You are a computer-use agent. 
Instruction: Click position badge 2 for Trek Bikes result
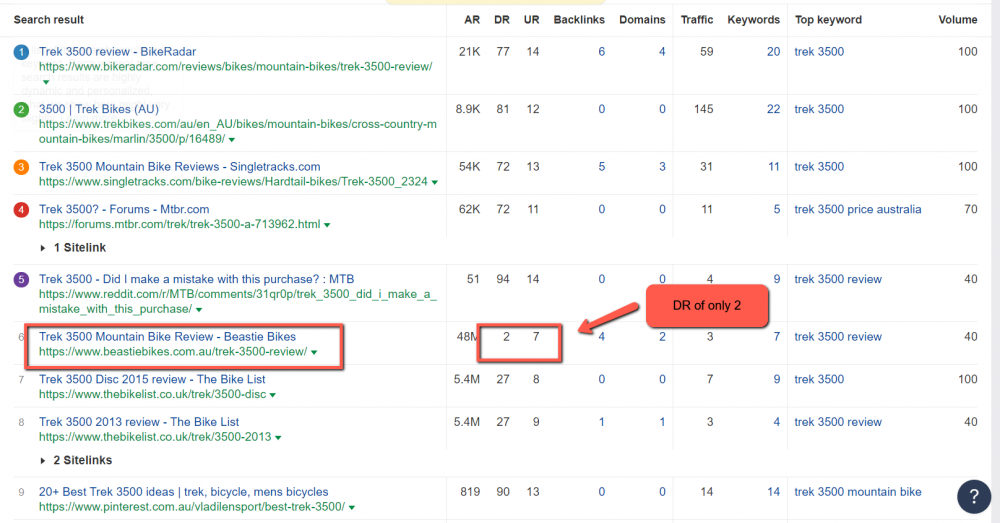[x=21, y=110]
